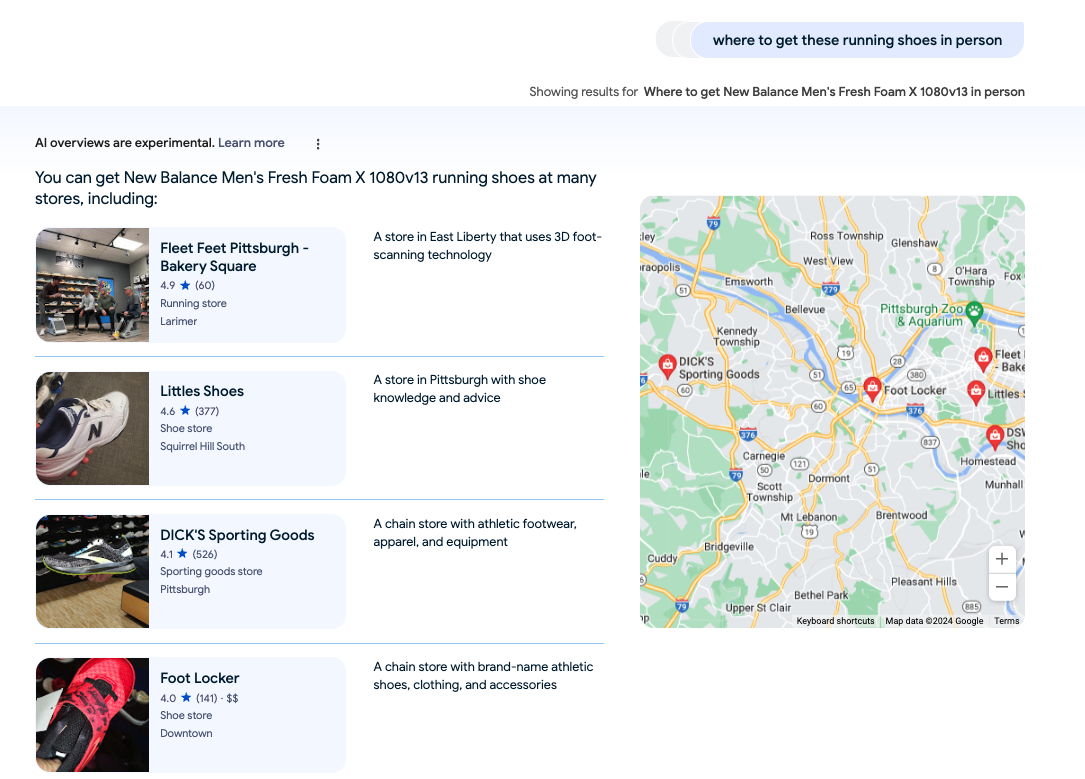Click the Foot Locker red shoe photo
This screenshot has width=1085, height=779.
click(92, 715)
